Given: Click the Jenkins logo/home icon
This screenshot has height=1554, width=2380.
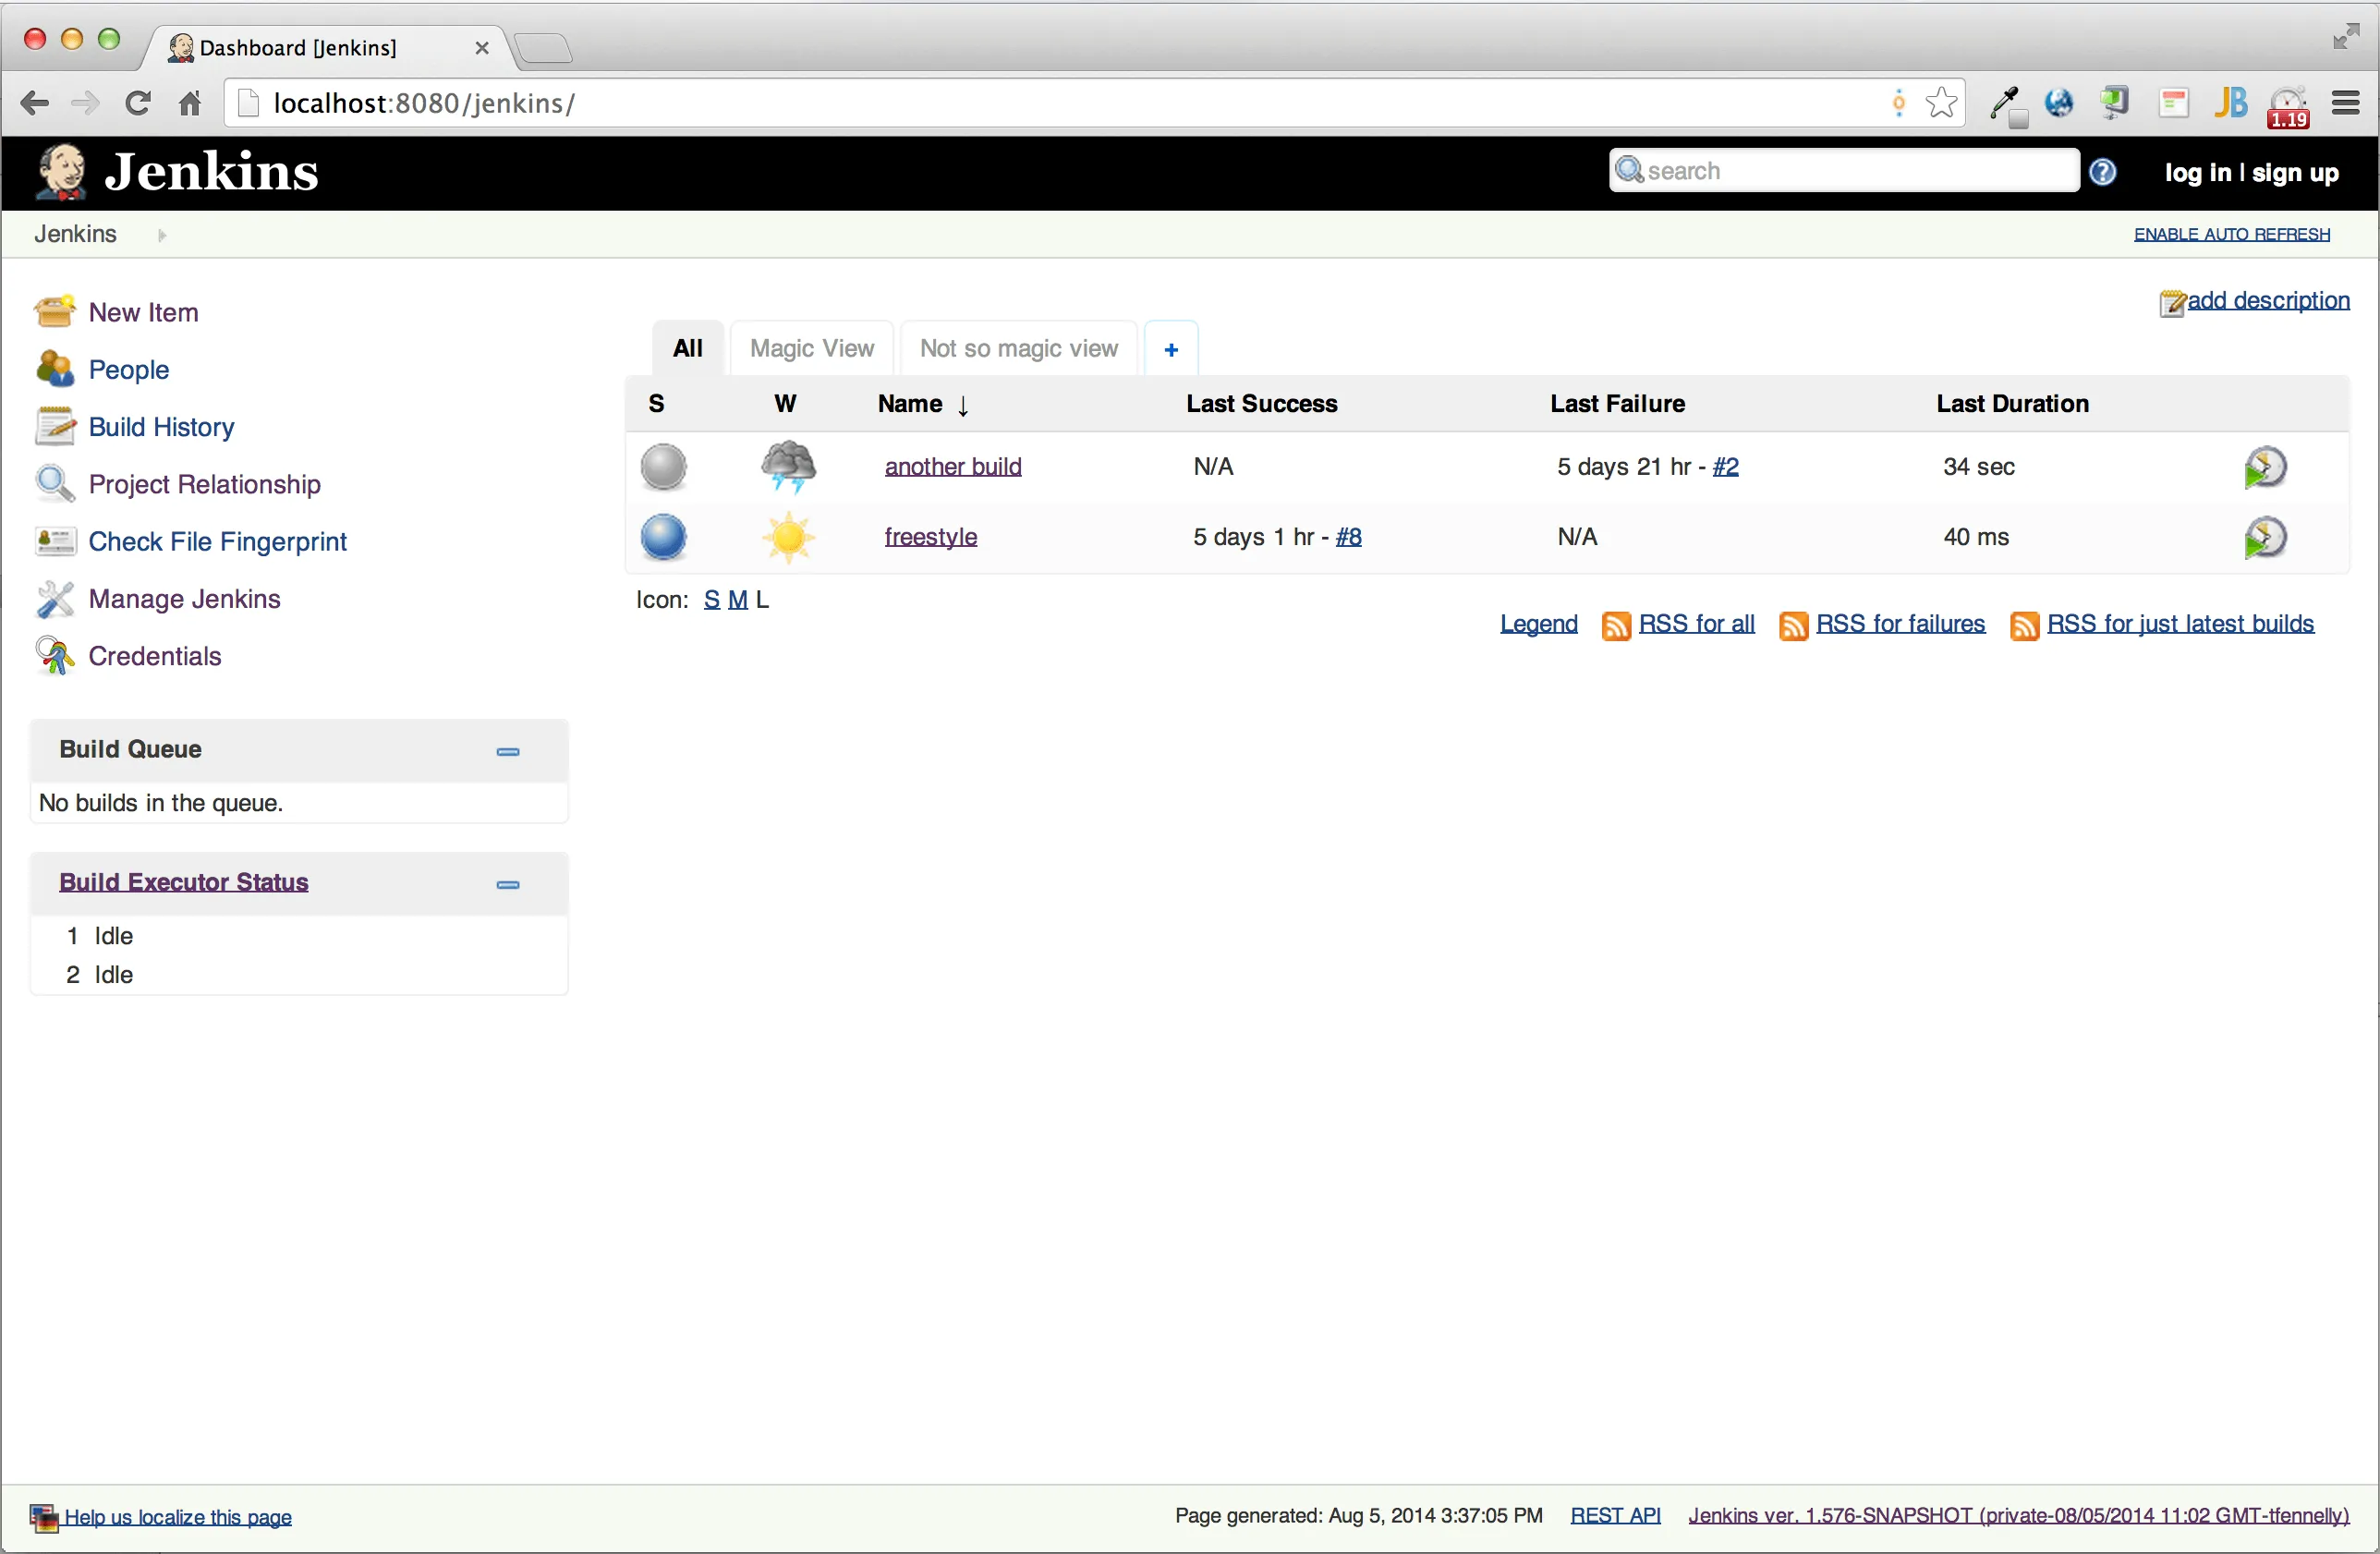Looking at the screenshot, I should click(63, 170).
